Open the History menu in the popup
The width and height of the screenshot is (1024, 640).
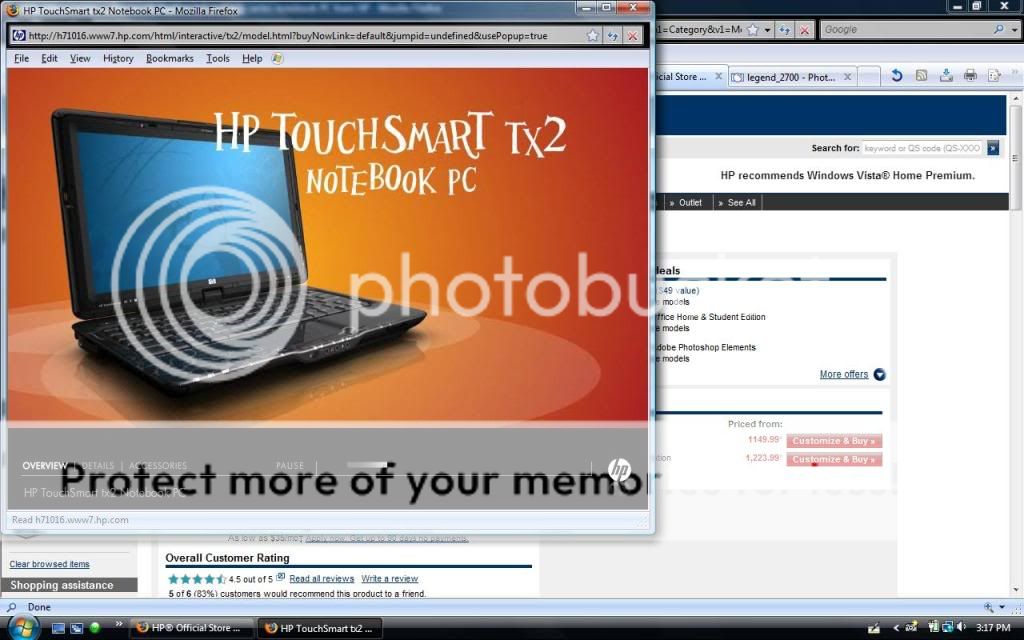[118, 58]
